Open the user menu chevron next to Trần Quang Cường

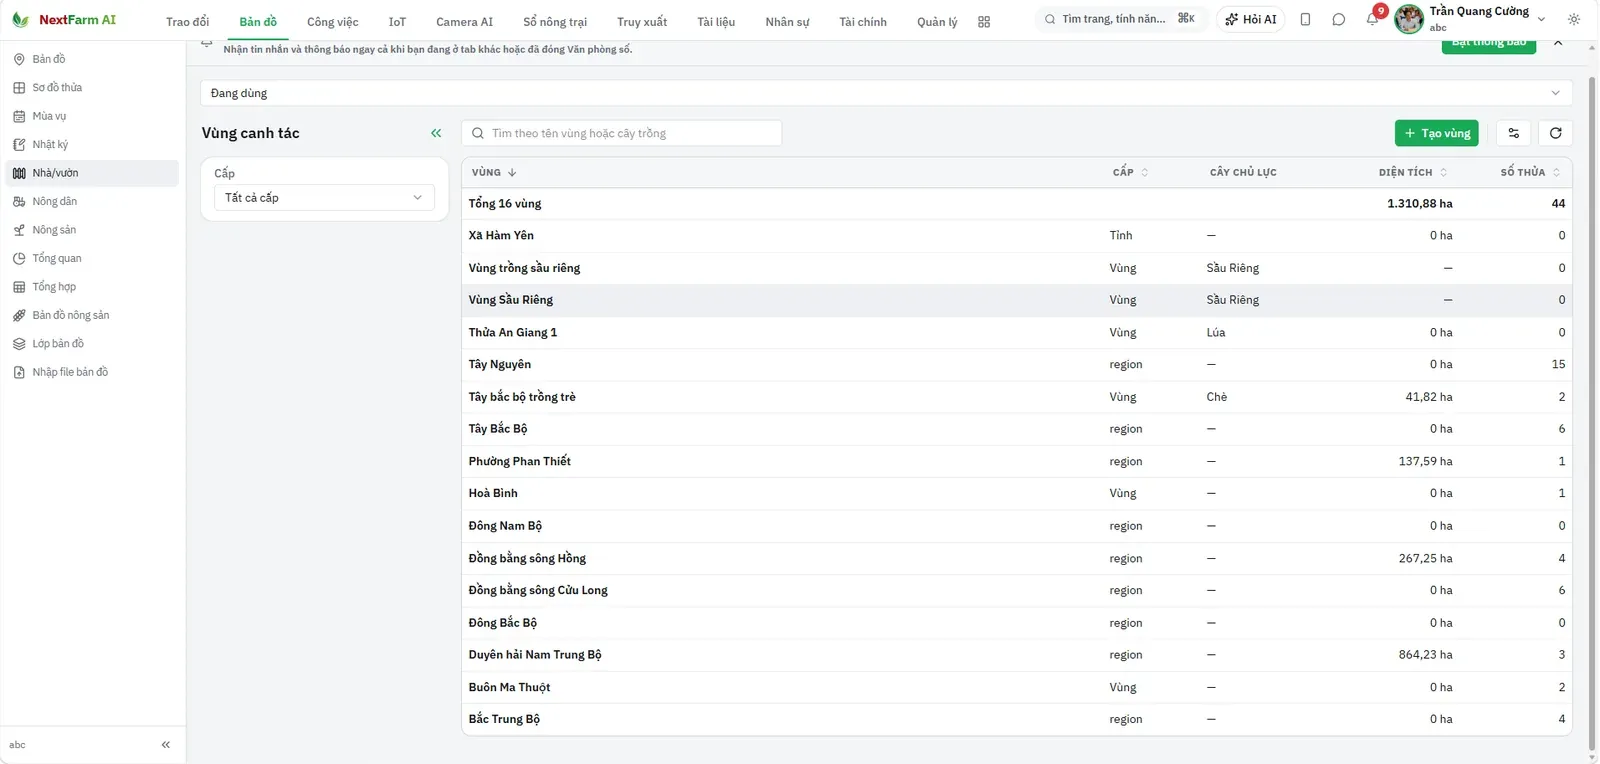(1541, 19)
